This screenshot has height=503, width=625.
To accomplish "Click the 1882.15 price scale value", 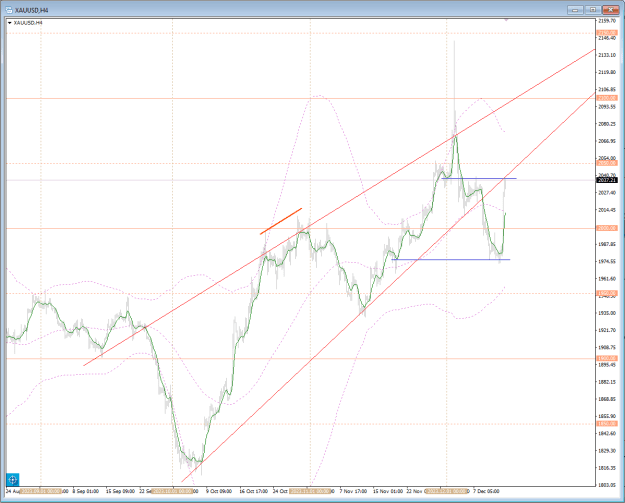I will pos(607,382).
